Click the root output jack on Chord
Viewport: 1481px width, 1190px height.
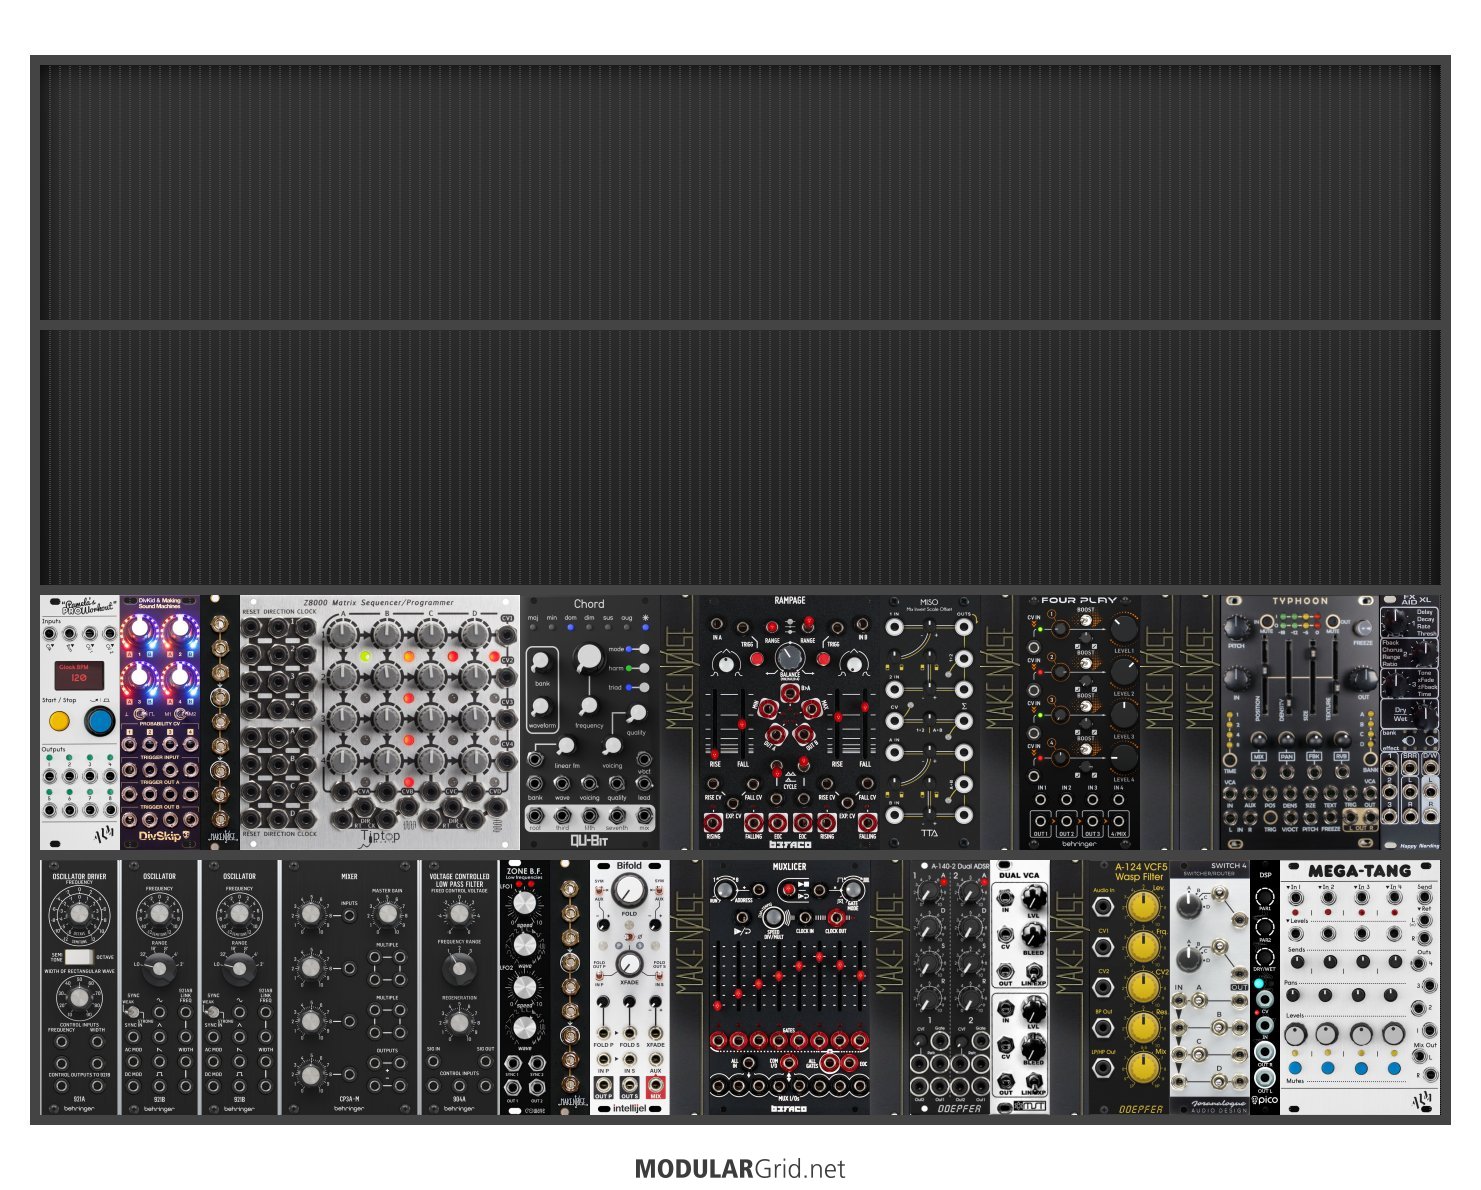coord(535,817)
